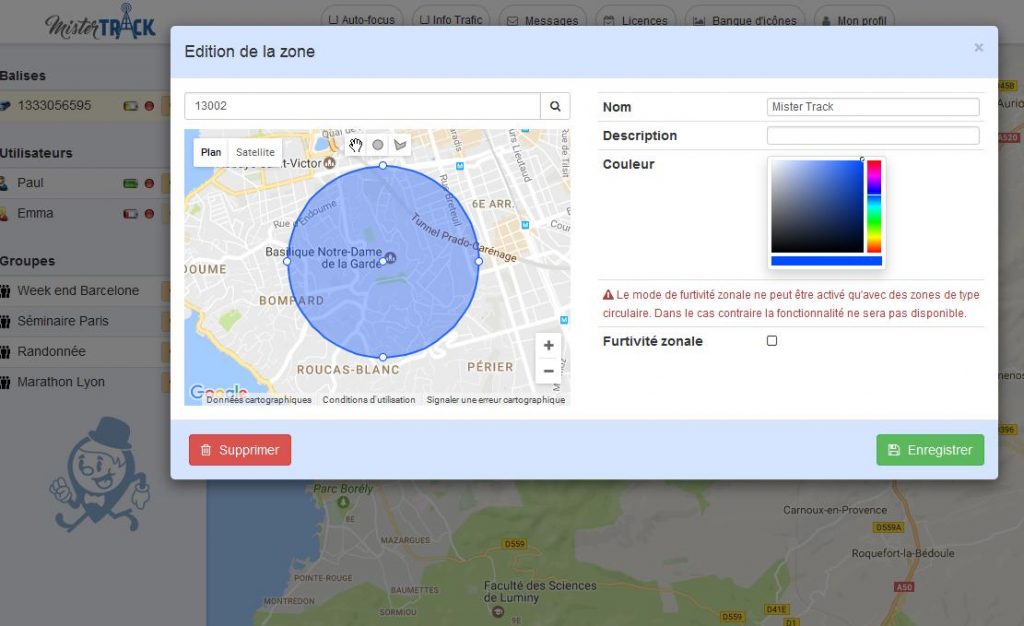Select user Emma in Utilisateurs

(35, 213)
